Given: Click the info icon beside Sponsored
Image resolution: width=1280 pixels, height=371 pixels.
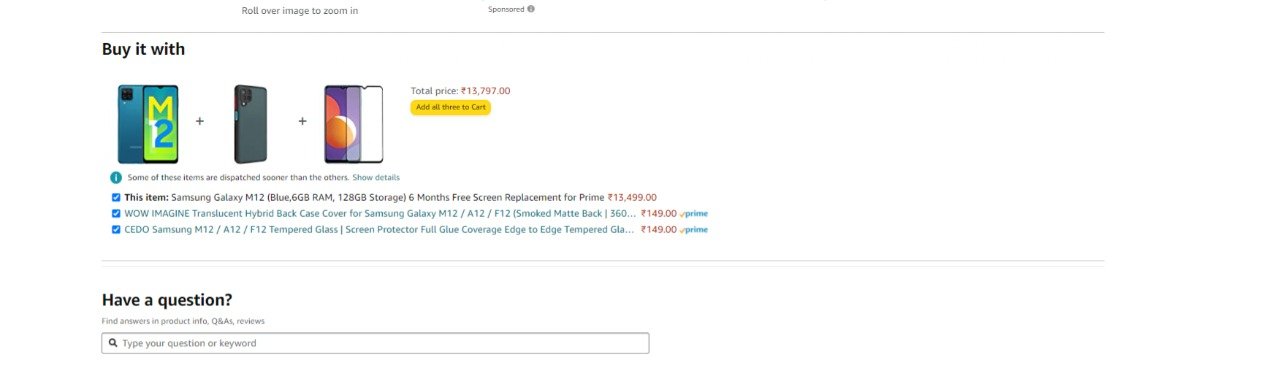Looking at the screenshot, I should click(x=531, y=9).
